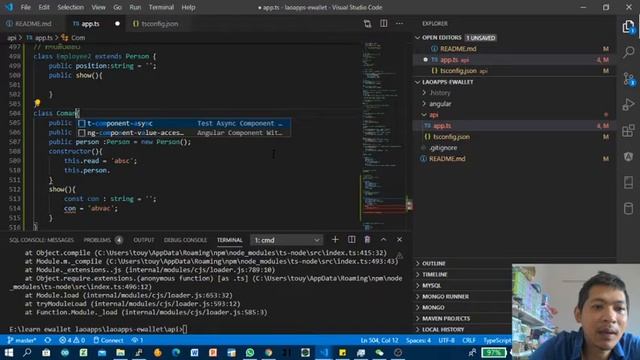Click Connect database in status bar
The height and width of the screenshot is (360, 640).
pyautogui.click(x=108, y=340)
